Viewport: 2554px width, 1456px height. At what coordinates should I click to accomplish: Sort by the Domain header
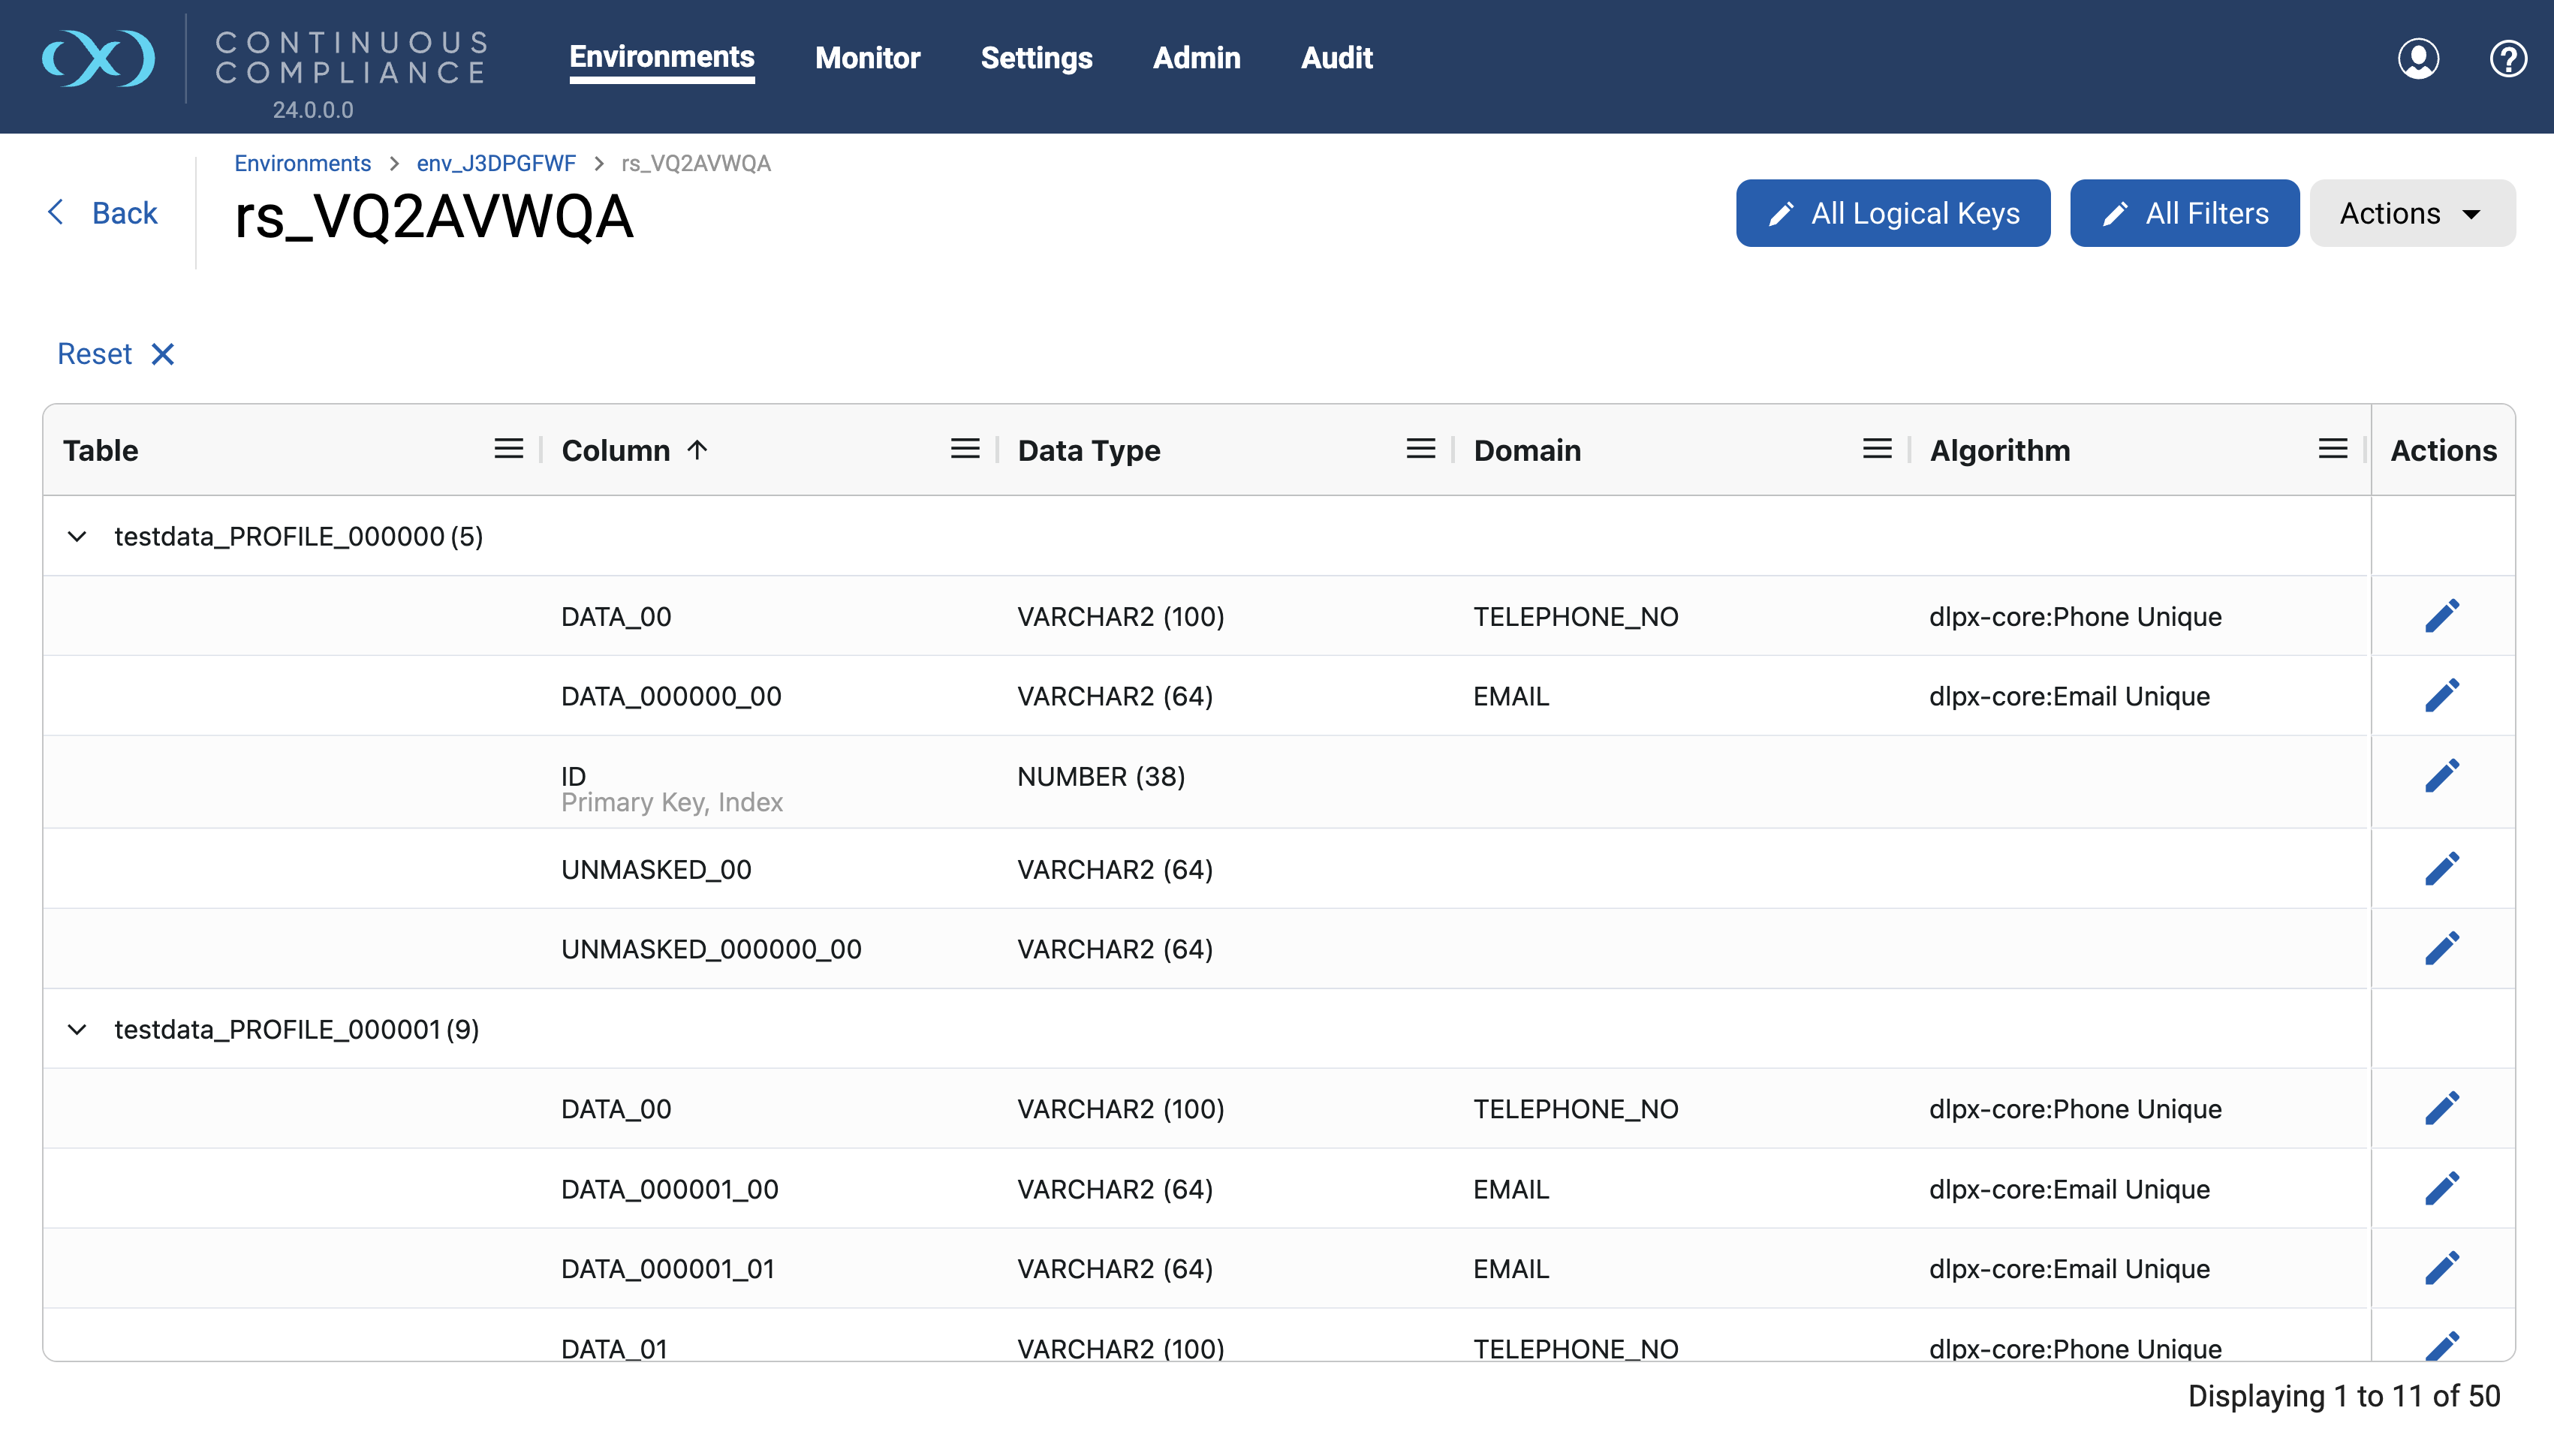[x=1527, y=450]
